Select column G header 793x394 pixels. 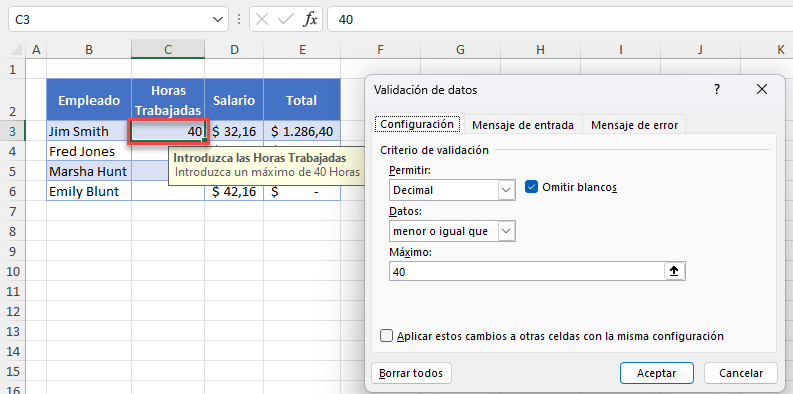click(x=460, y=50)
